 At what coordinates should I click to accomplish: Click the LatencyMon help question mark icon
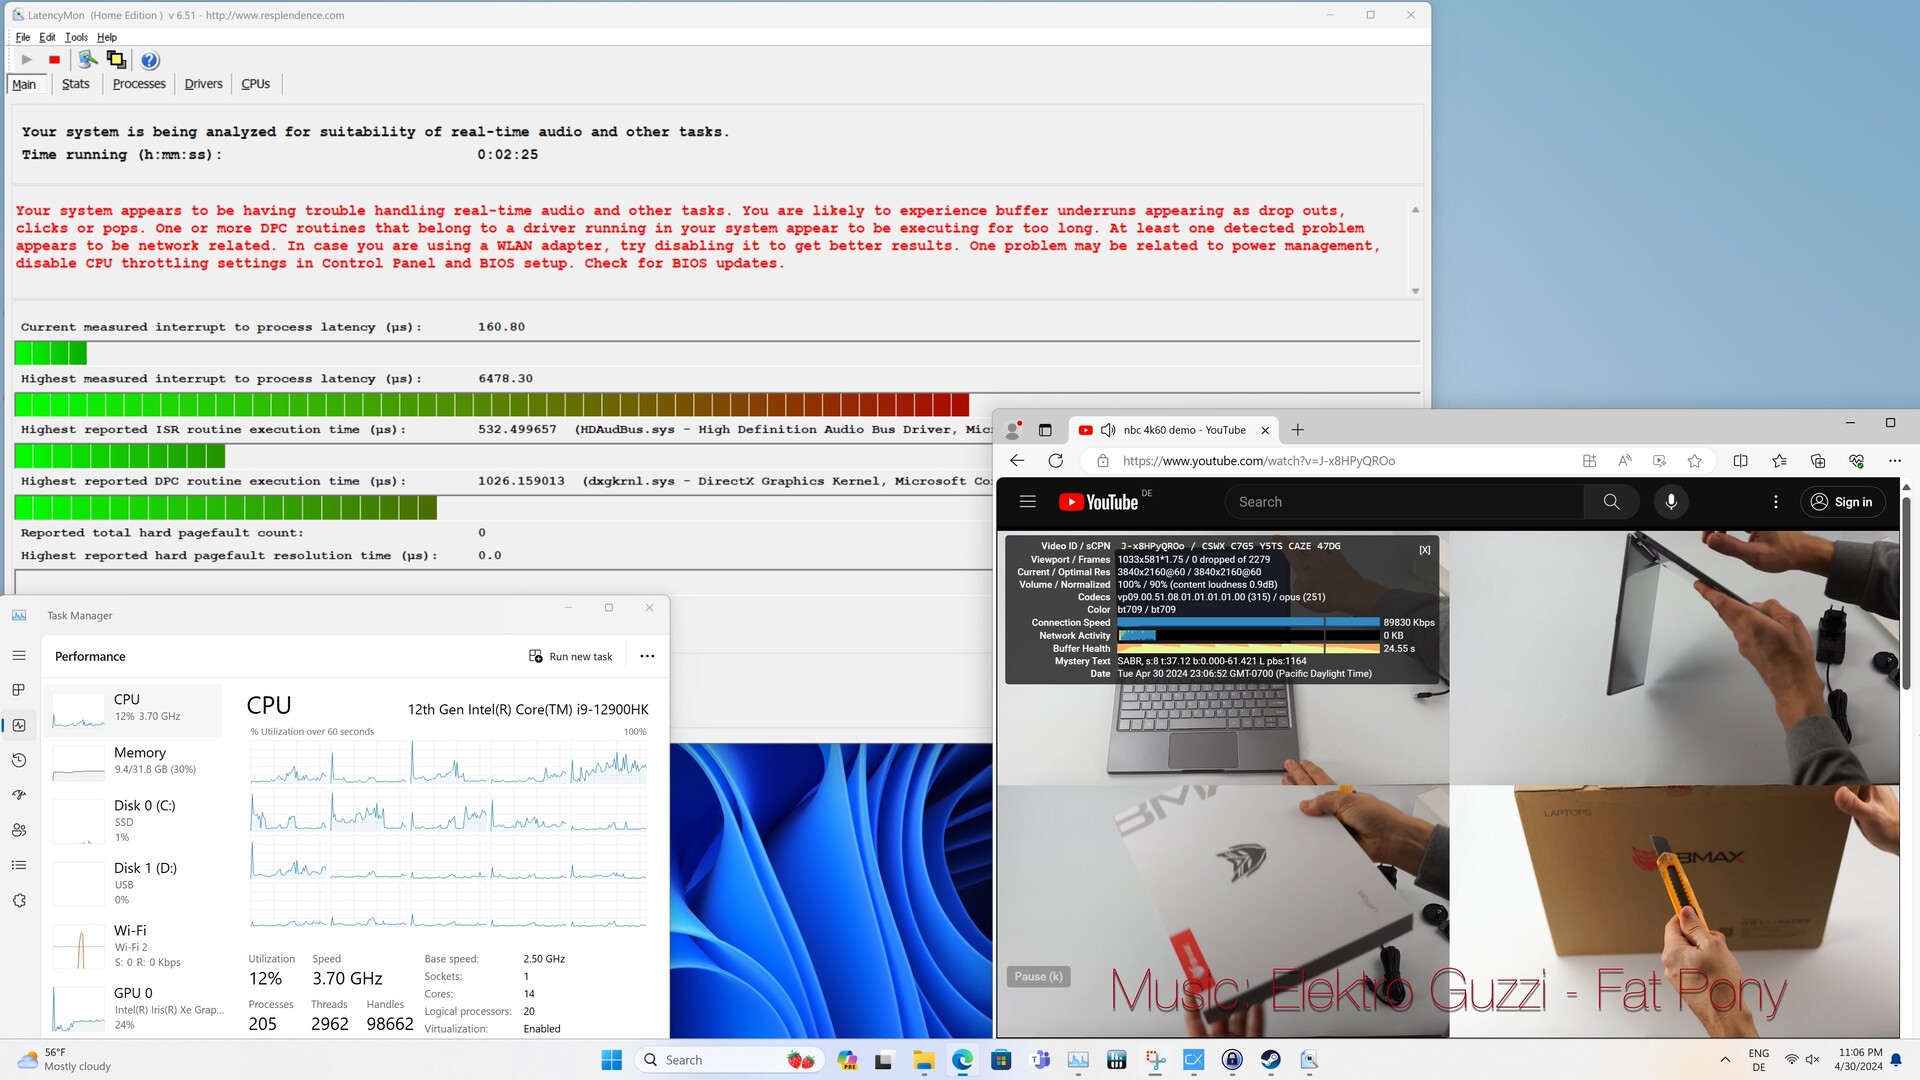click(x=150, y=60)
